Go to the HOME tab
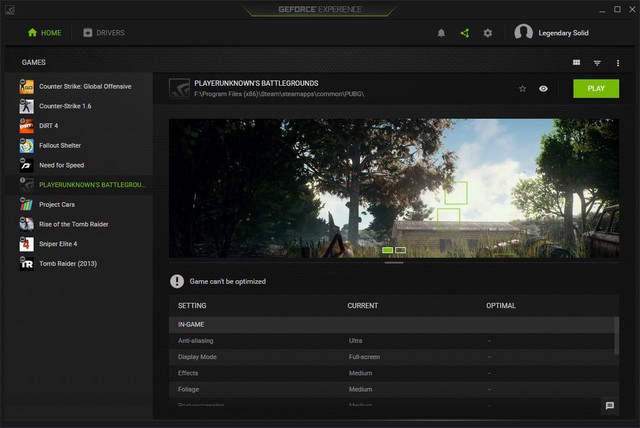Image resolution: width=640 pixels, height=428 pixels. point(44,33)
